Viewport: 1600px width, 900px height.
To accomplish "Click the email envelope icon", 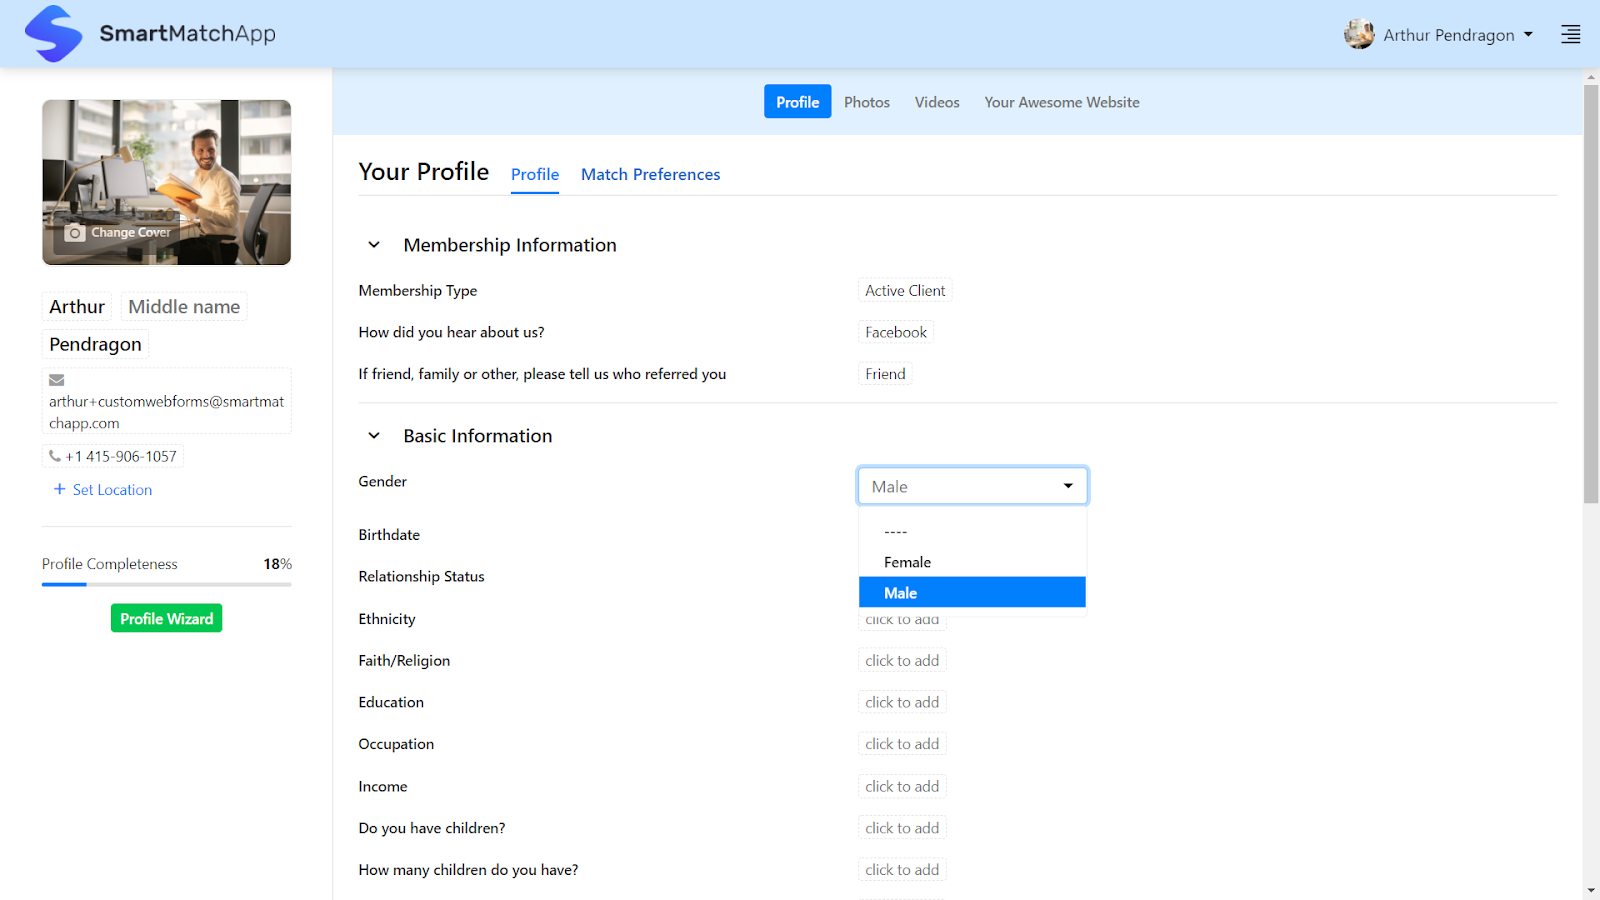I will click(x=56, y=380).
